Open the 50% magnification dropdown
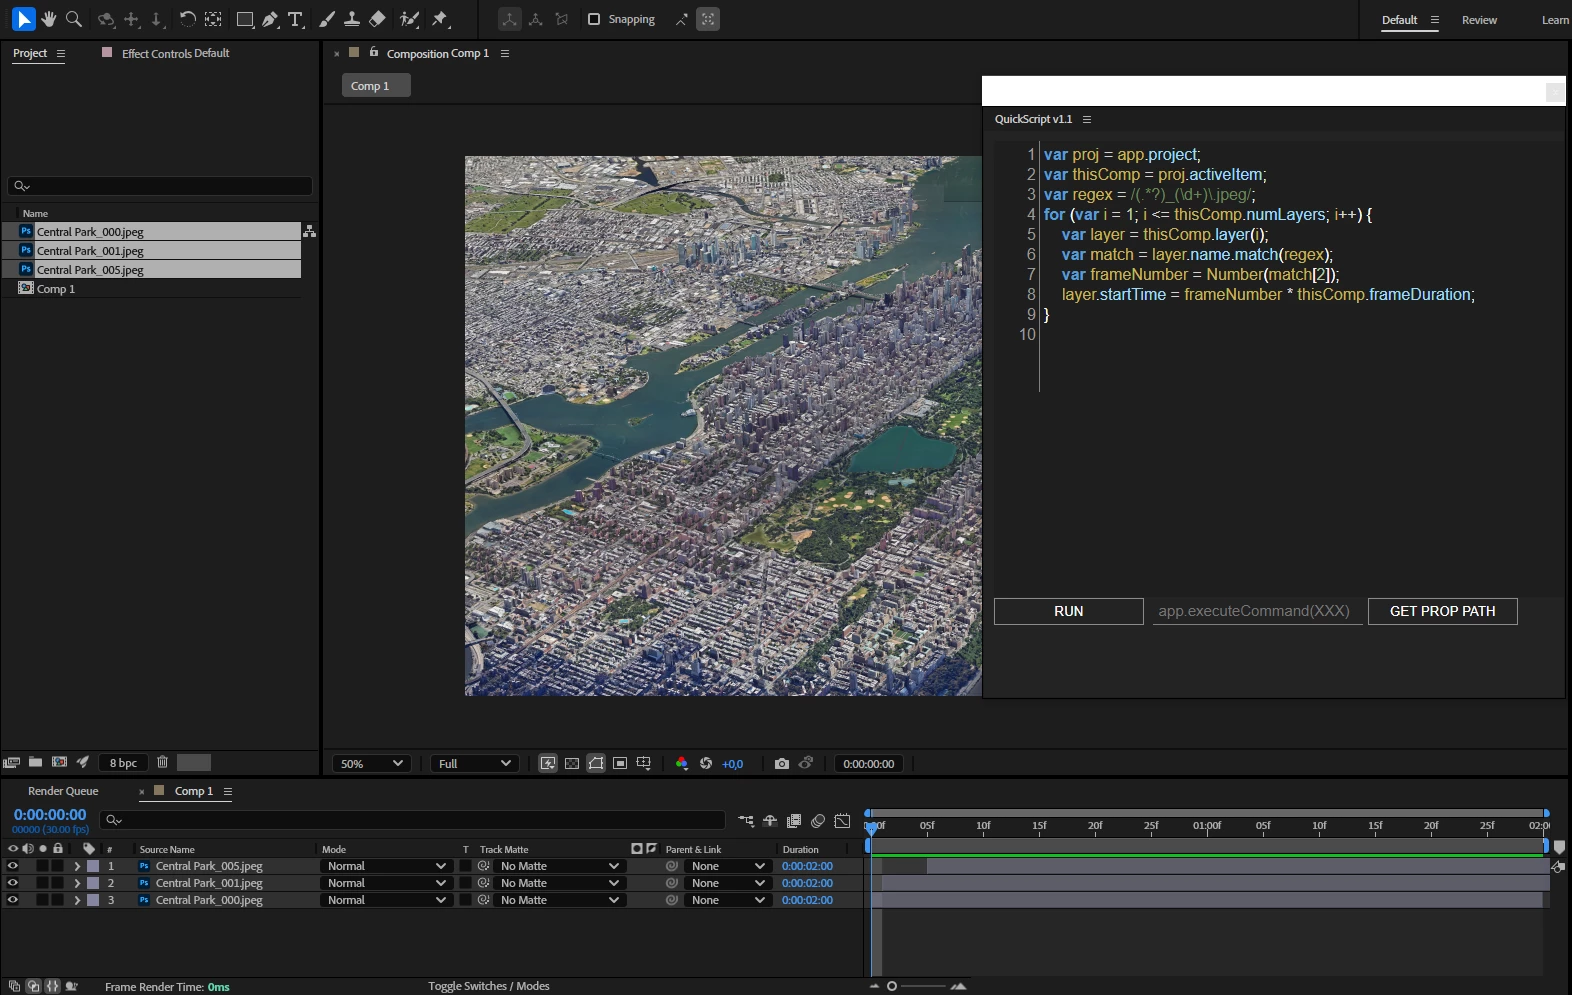The height and width of the screenshot is (995, 1572). pos(371,763)
